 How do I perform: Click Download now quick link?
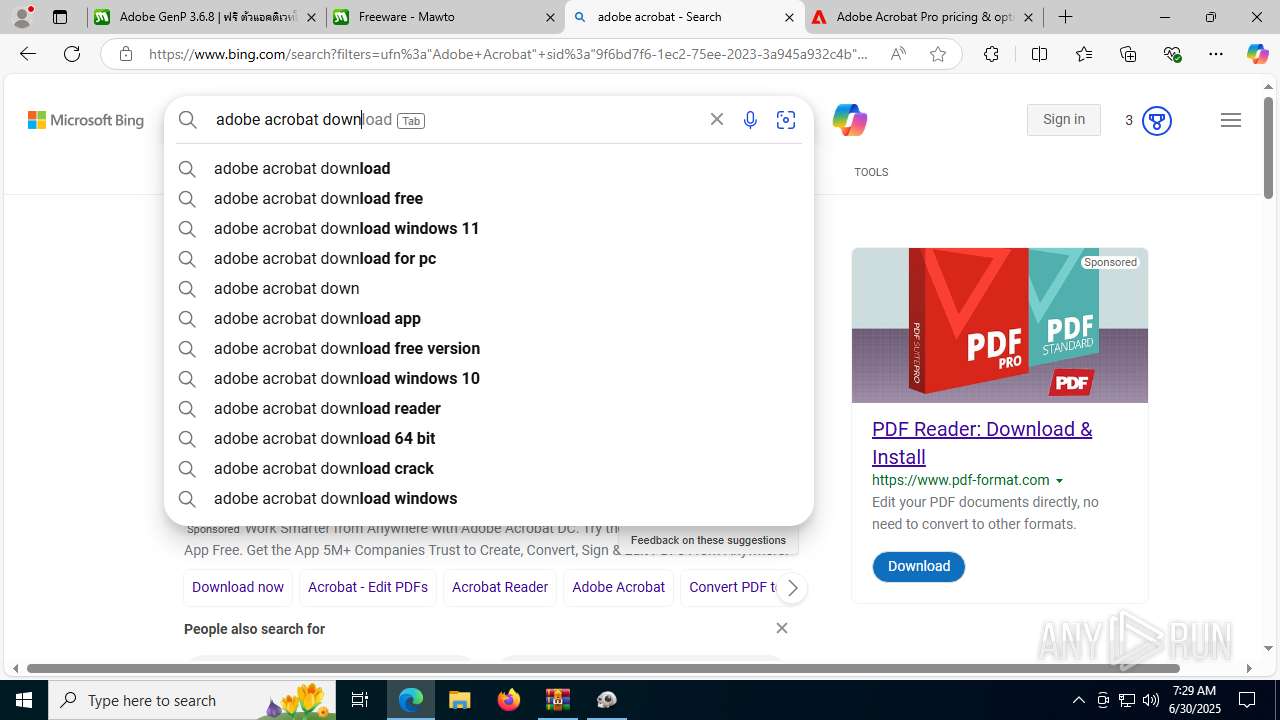pos(238,588)
